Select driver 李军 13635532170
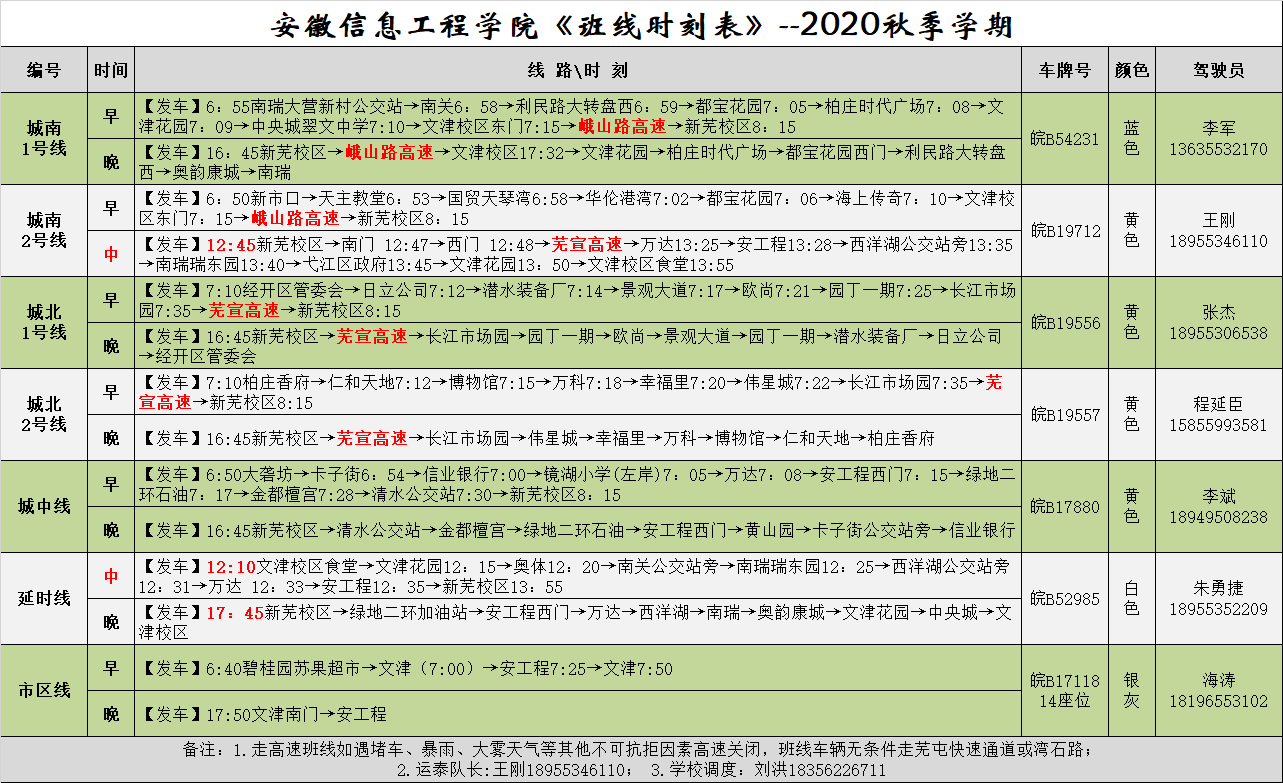This screenshot has height=783, width=1283. [1219, 139]
